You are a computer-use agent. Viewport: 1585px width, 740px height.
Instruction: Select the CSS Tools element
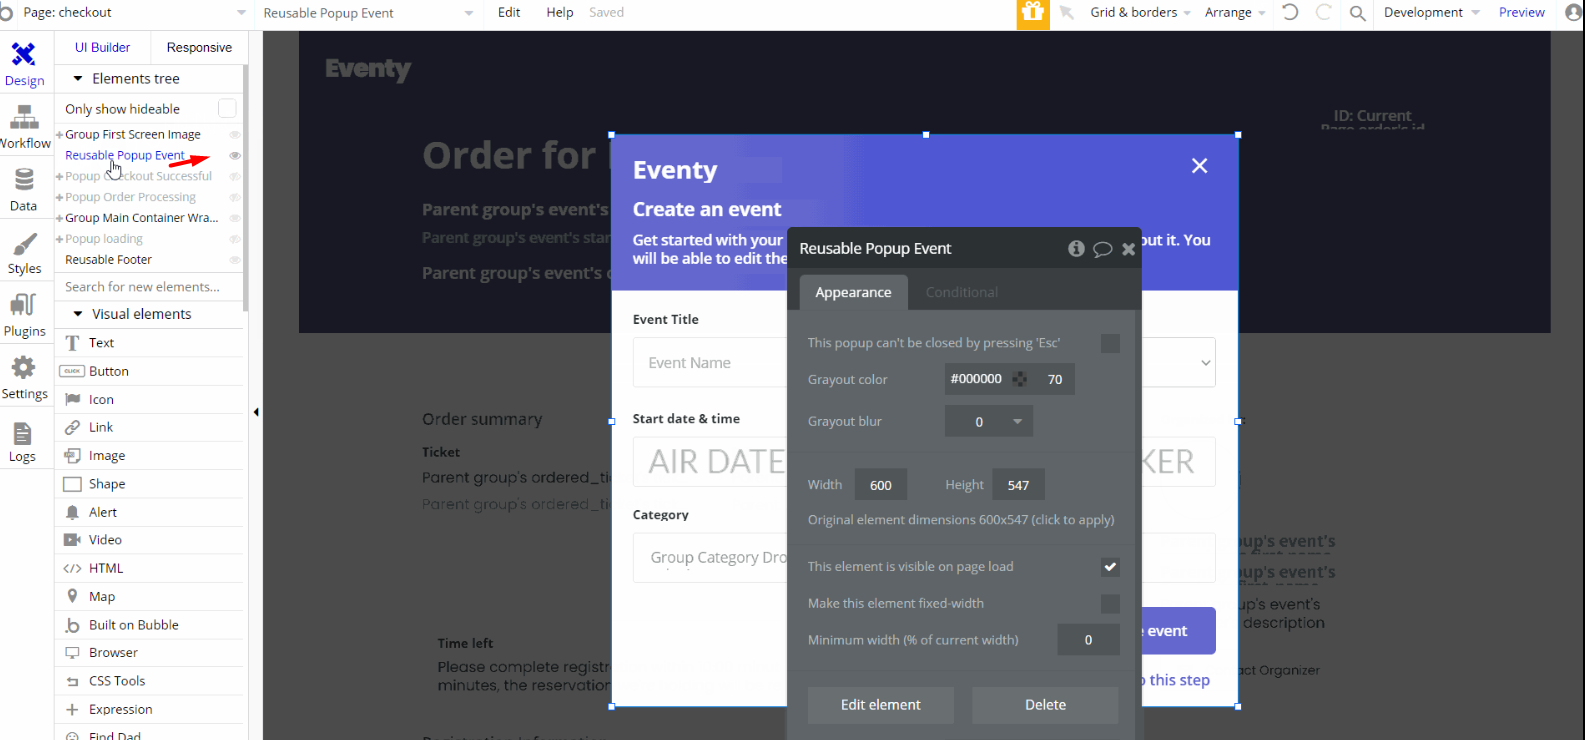(x=150, y=681)
